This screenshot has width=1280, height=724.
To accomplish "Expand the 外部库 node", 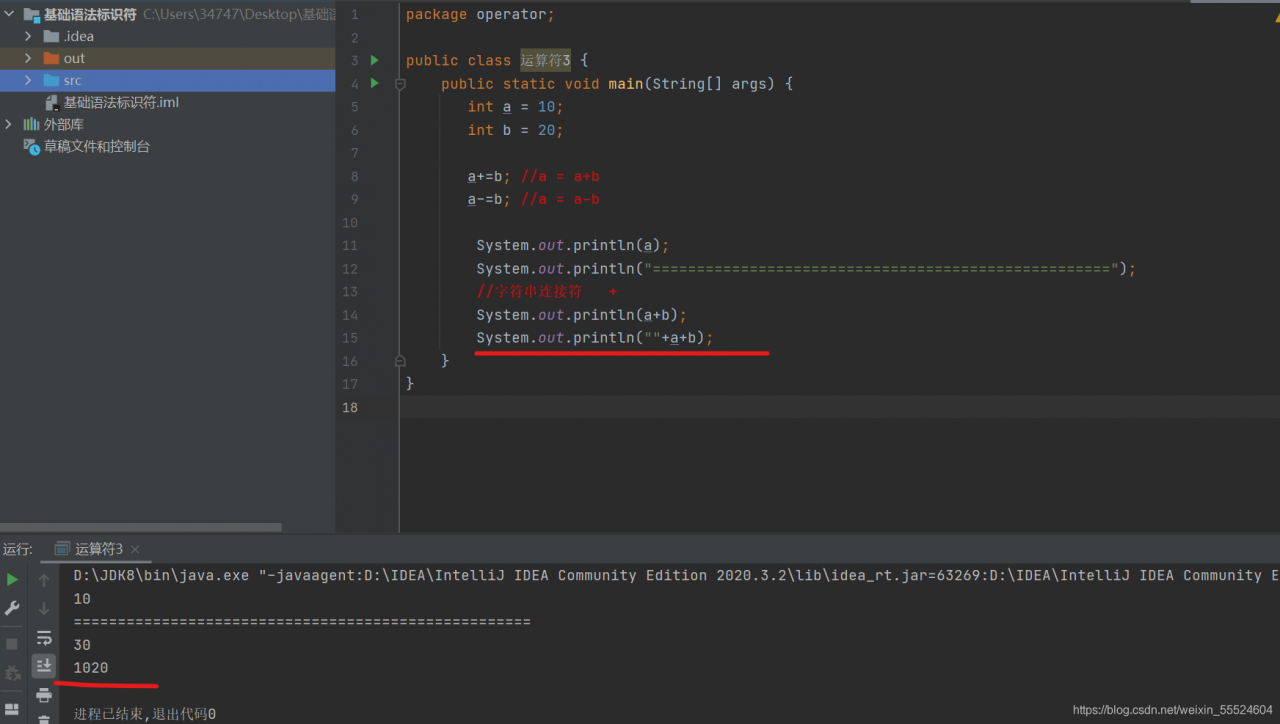I will (9, 124).
